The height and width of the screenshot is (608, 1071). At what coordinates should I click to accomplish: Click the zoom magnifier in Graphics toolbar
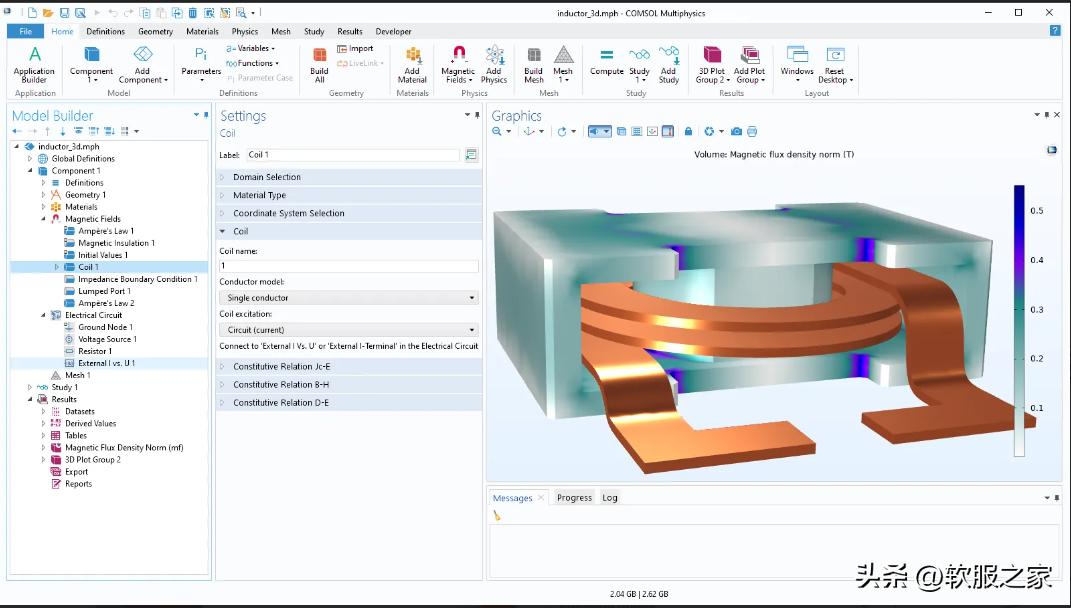click(x=497, y=131)
